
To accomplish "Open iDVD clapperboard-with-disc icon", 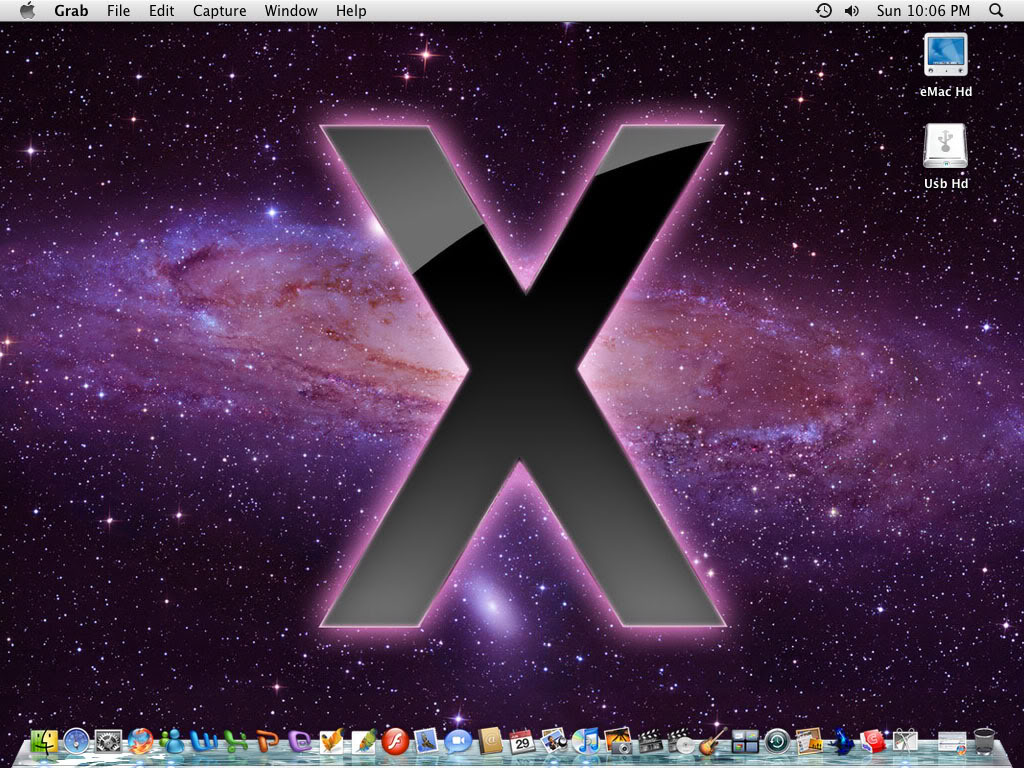I will 681,742.
